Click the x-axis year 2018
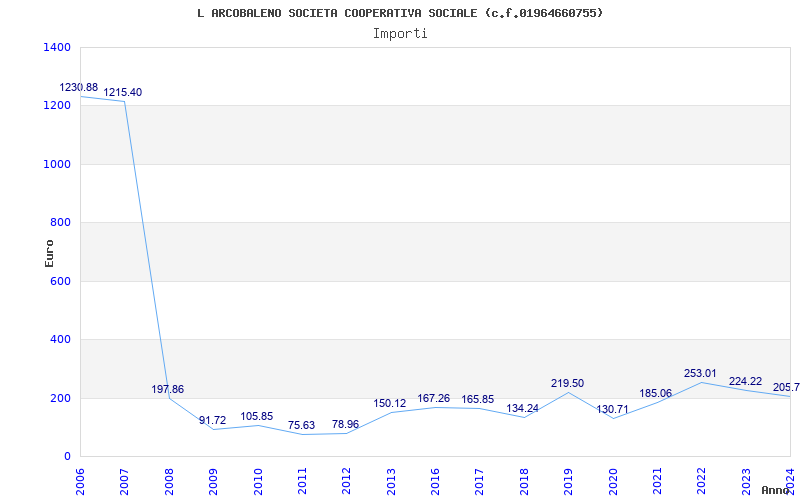 point(524,481)
